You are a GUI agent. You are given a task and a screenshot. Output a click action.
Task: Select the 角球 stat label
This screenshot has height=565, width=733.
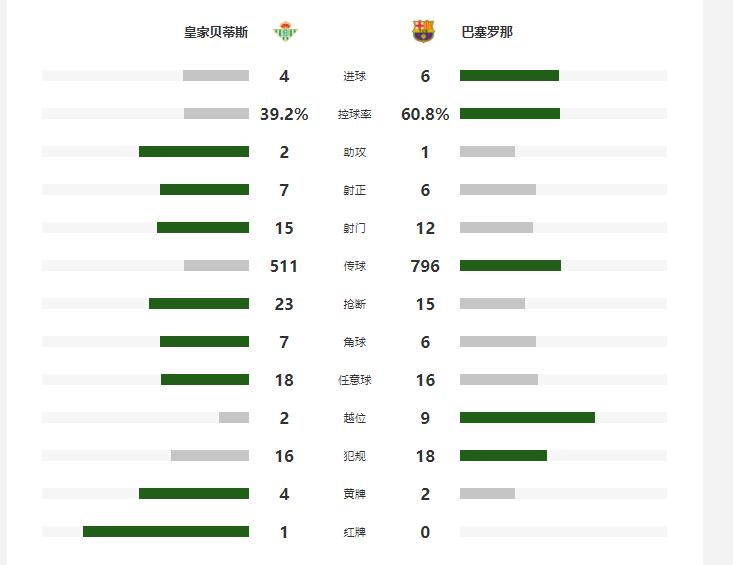pos(355,342)
